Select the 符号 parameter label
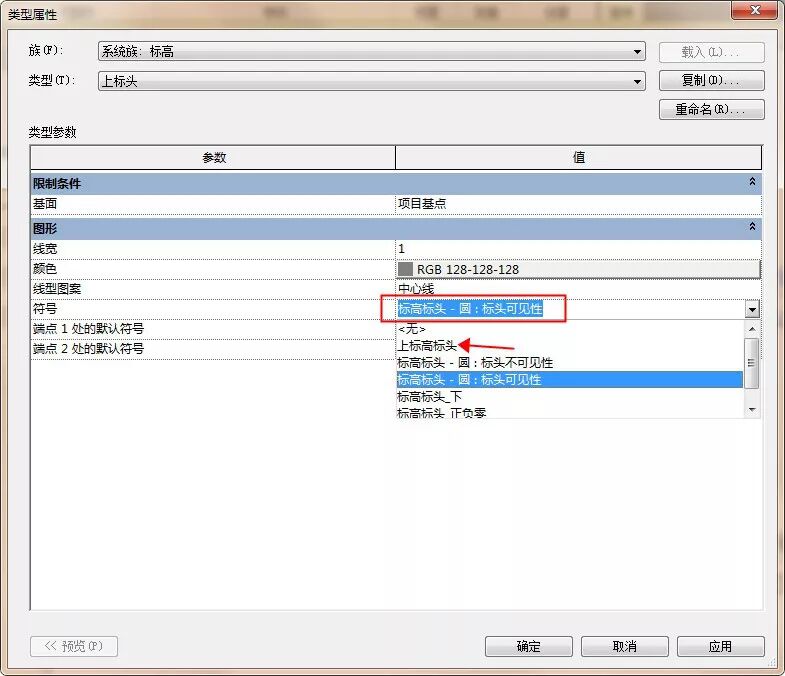Image resolution: width=785 pixels, height=676 pixels. [x=45, y=309]
